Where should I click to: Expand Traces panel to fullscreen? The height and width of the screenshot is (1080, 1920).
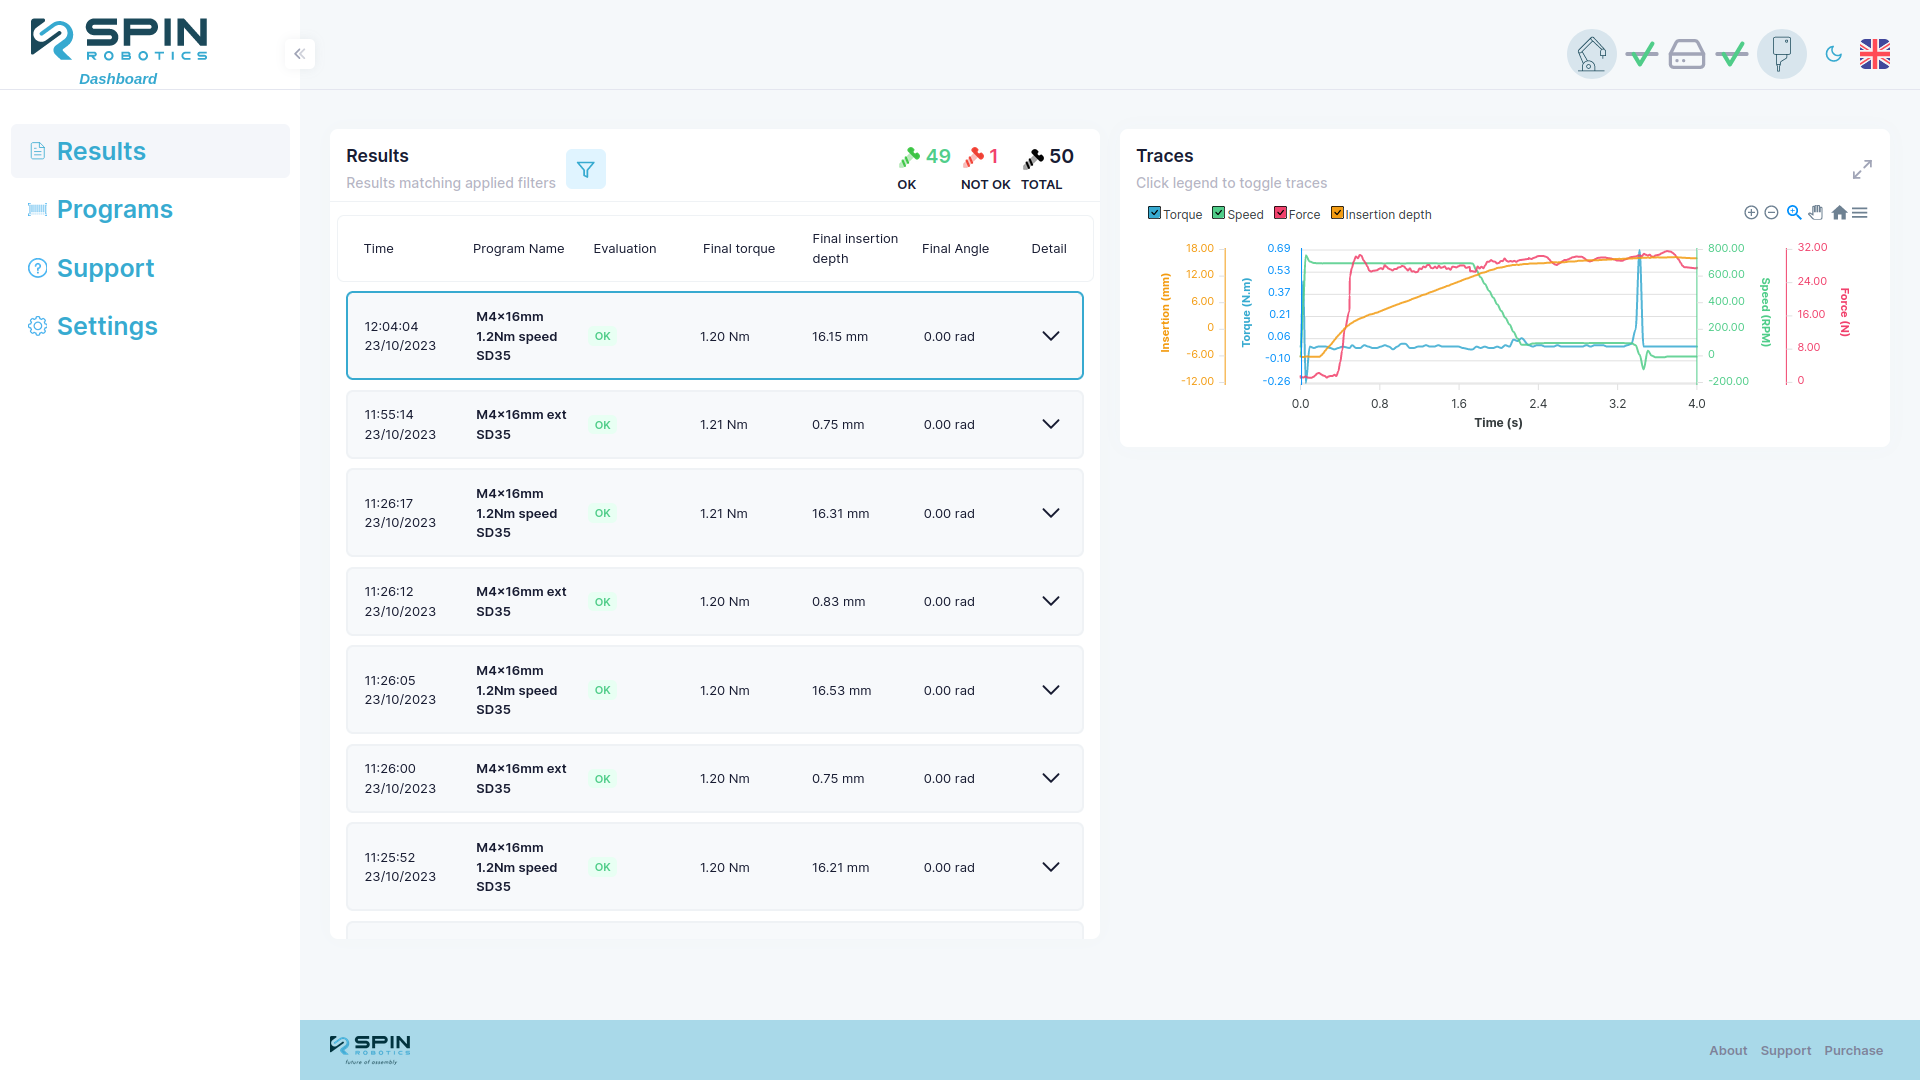(1862, 170)
